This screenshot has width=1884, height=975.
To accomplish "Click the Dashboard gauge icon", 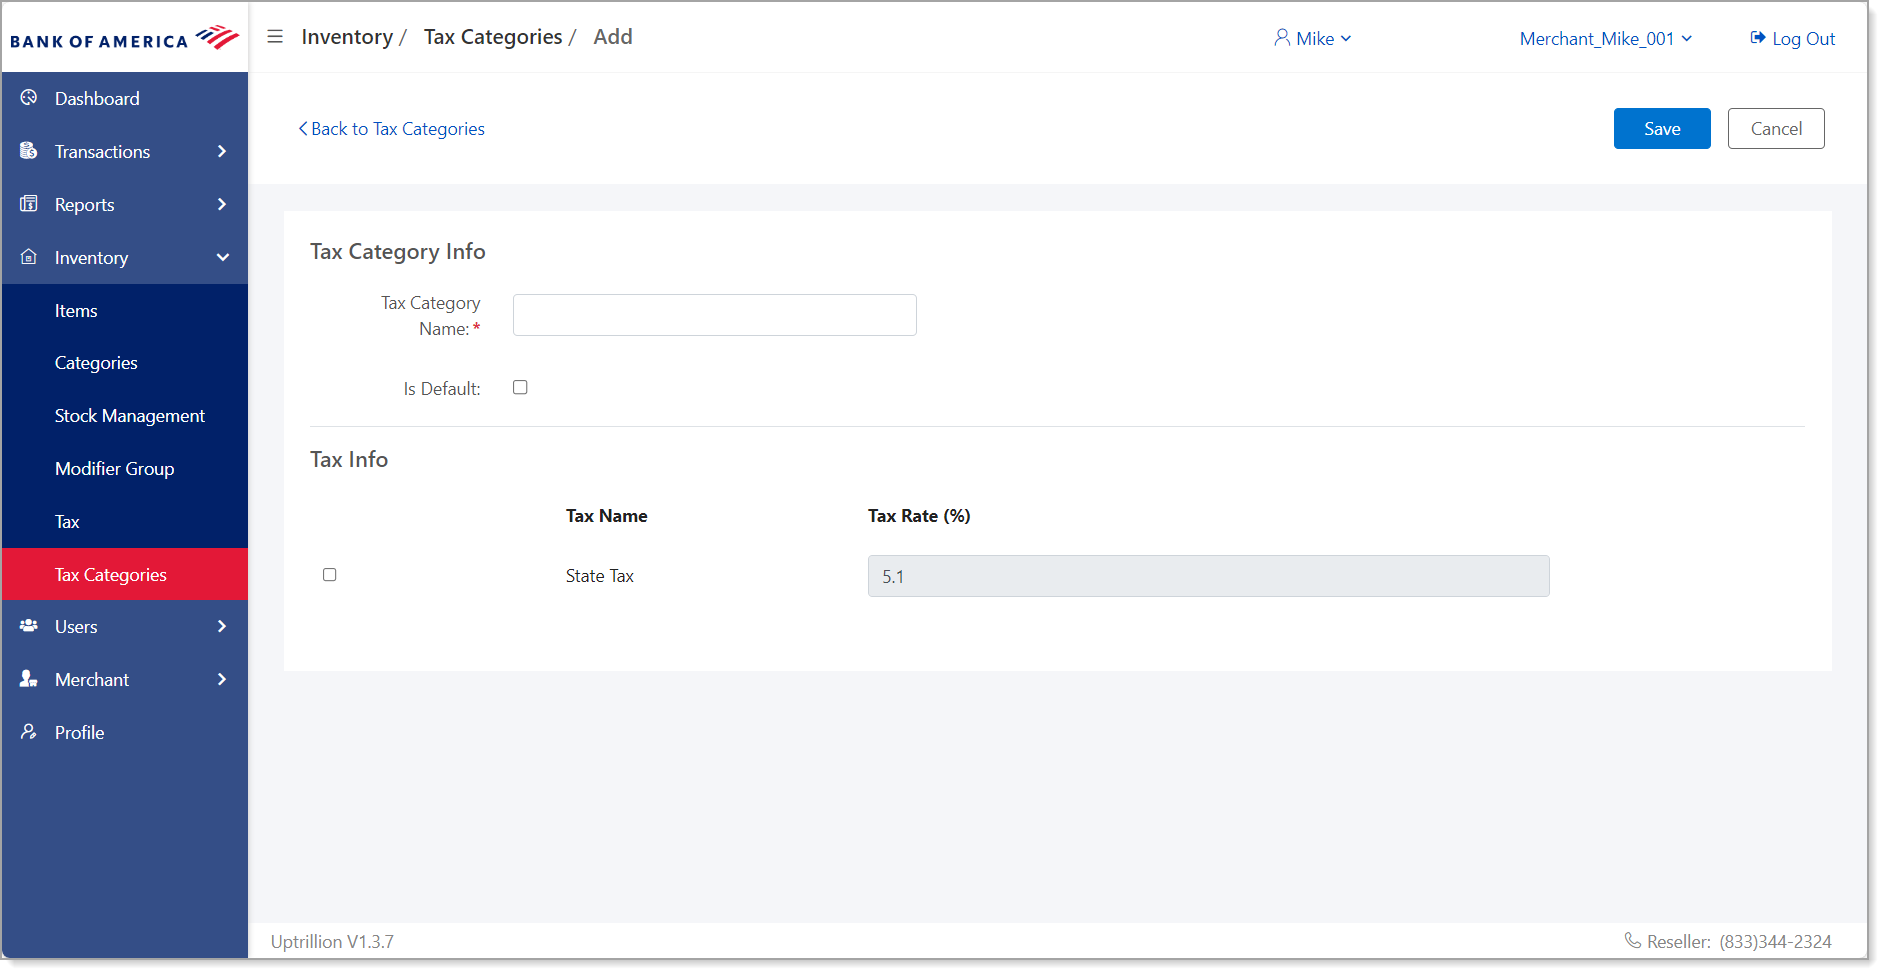I will pos(29,98).
